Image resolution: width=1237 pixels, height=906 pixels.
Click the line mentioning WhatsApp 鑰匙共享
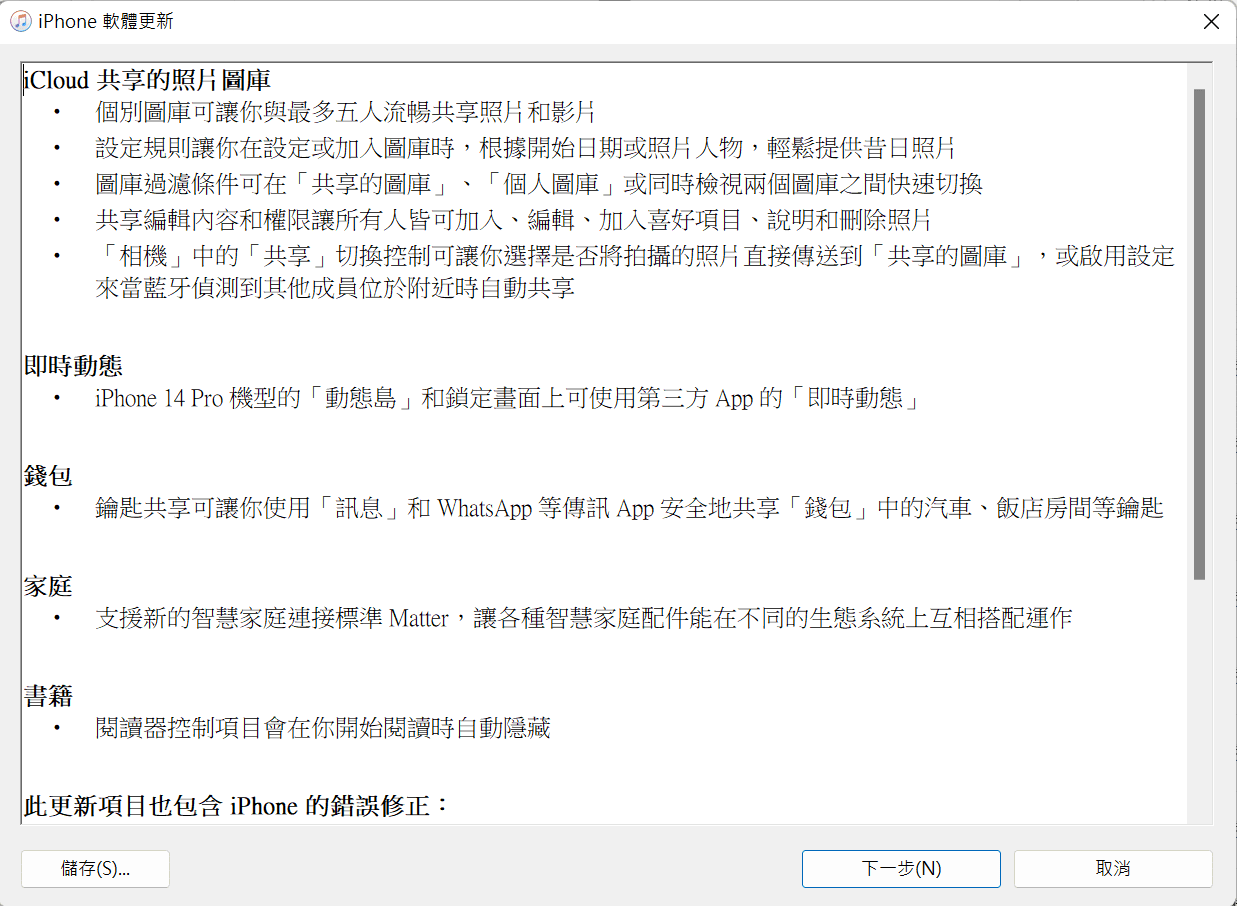click(x=629, y=509)
